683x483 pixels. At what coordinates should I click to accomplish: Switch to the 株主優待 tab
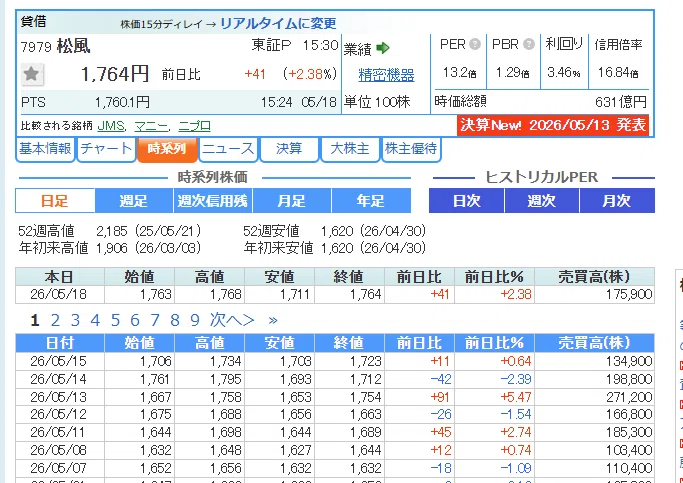411,149
